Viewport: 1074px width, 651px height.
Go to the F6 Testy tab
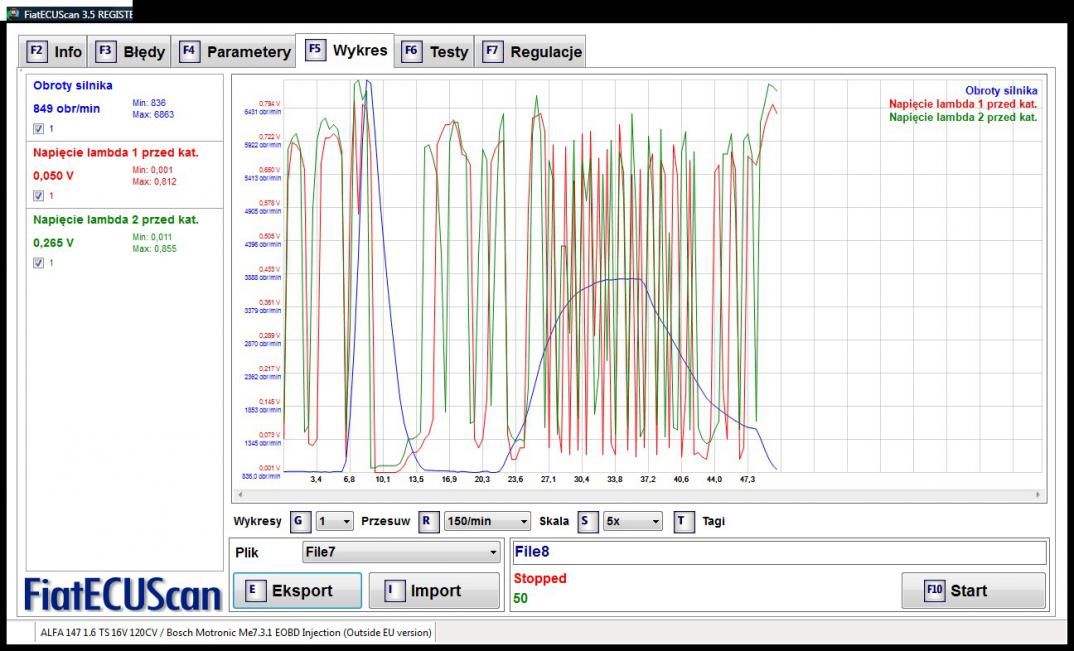pos(434,51)
